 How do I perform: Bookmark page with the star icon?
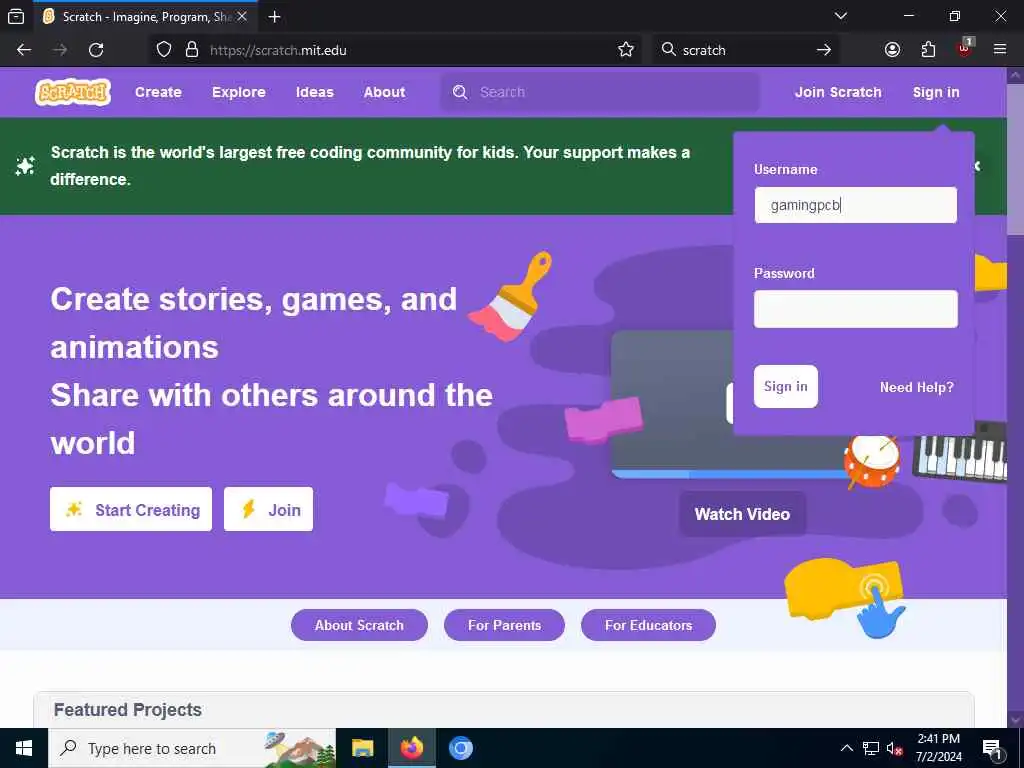(x=626, y=50)
